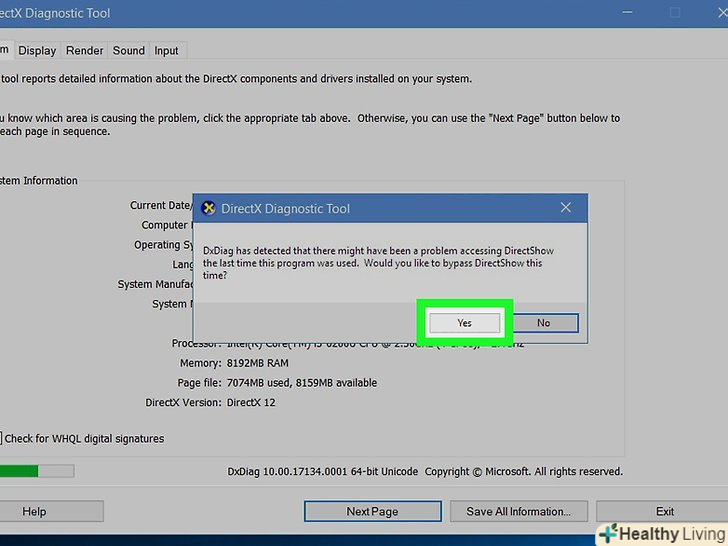Viewport: 728px width, 546px height.
Task: Click No in the DirectShow prompt
Action: point(543,323)
